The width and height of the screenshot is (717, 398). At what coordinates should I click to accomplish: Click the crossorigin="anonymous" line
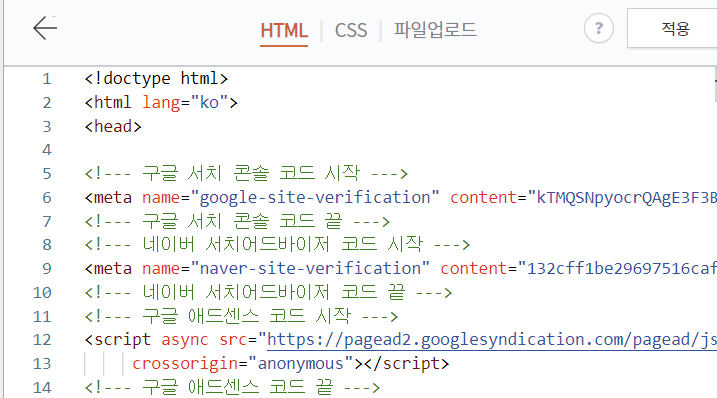[291, 364]
